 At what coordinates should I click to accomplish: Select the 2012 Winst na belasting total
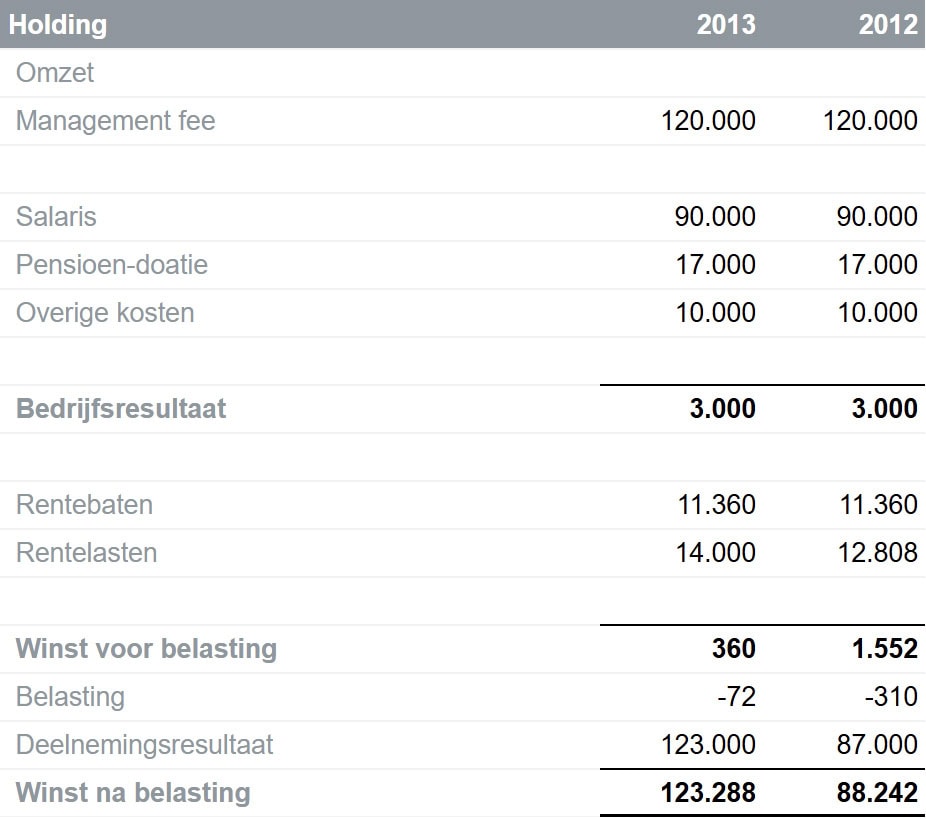coord(877,793)
